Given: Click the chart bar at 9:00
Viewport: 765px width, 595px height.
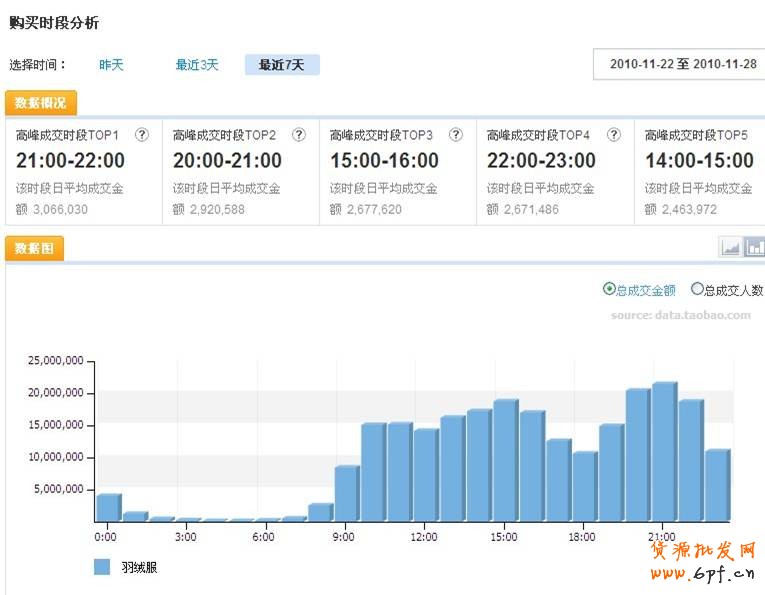Looking at the screenshot, I should click(x=346, y=494).
